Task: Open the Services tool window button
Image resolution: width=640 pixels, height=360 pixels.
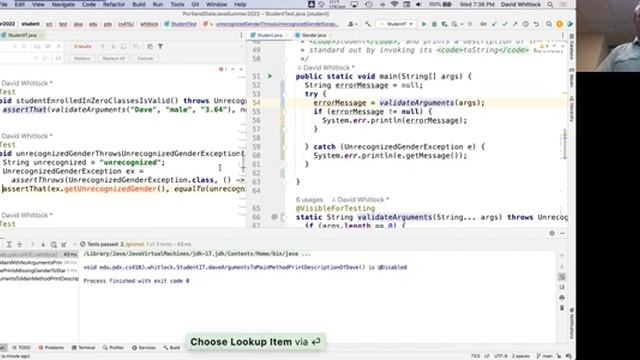Action: click(144, 347)
